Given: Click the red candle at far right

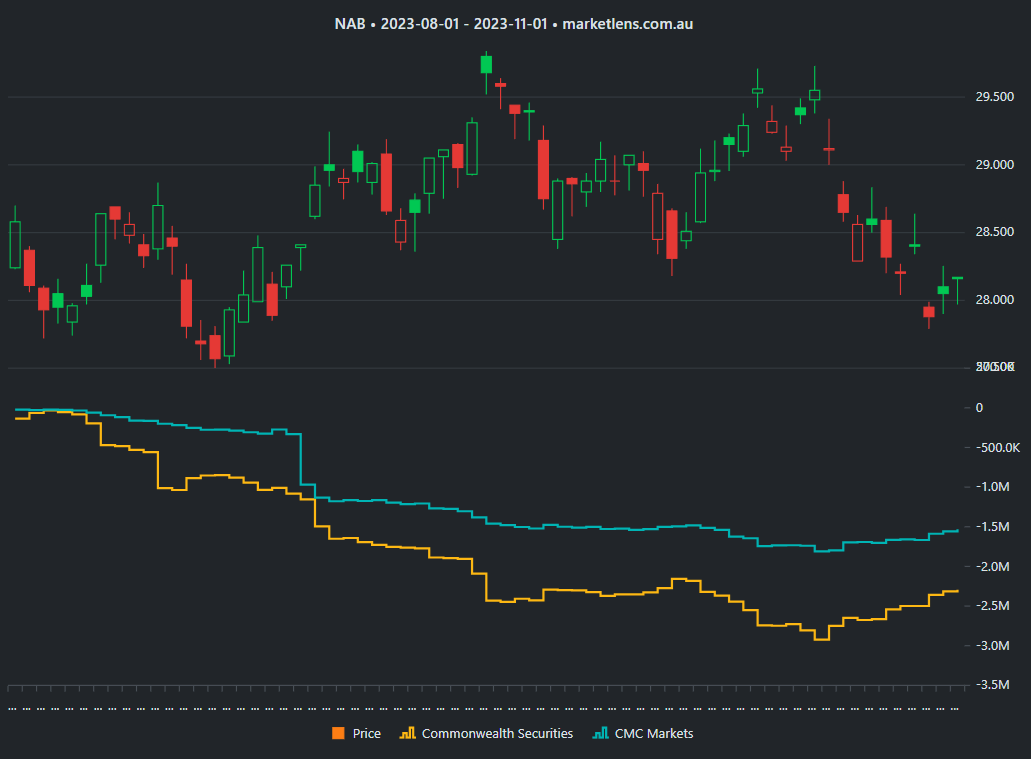Looking at the screenshot, I should pos(928,313).
